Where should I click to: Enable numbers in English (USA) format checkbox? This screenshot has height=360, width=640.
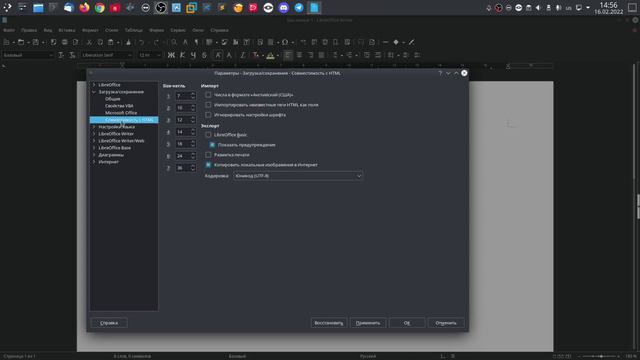pos(208,95)
